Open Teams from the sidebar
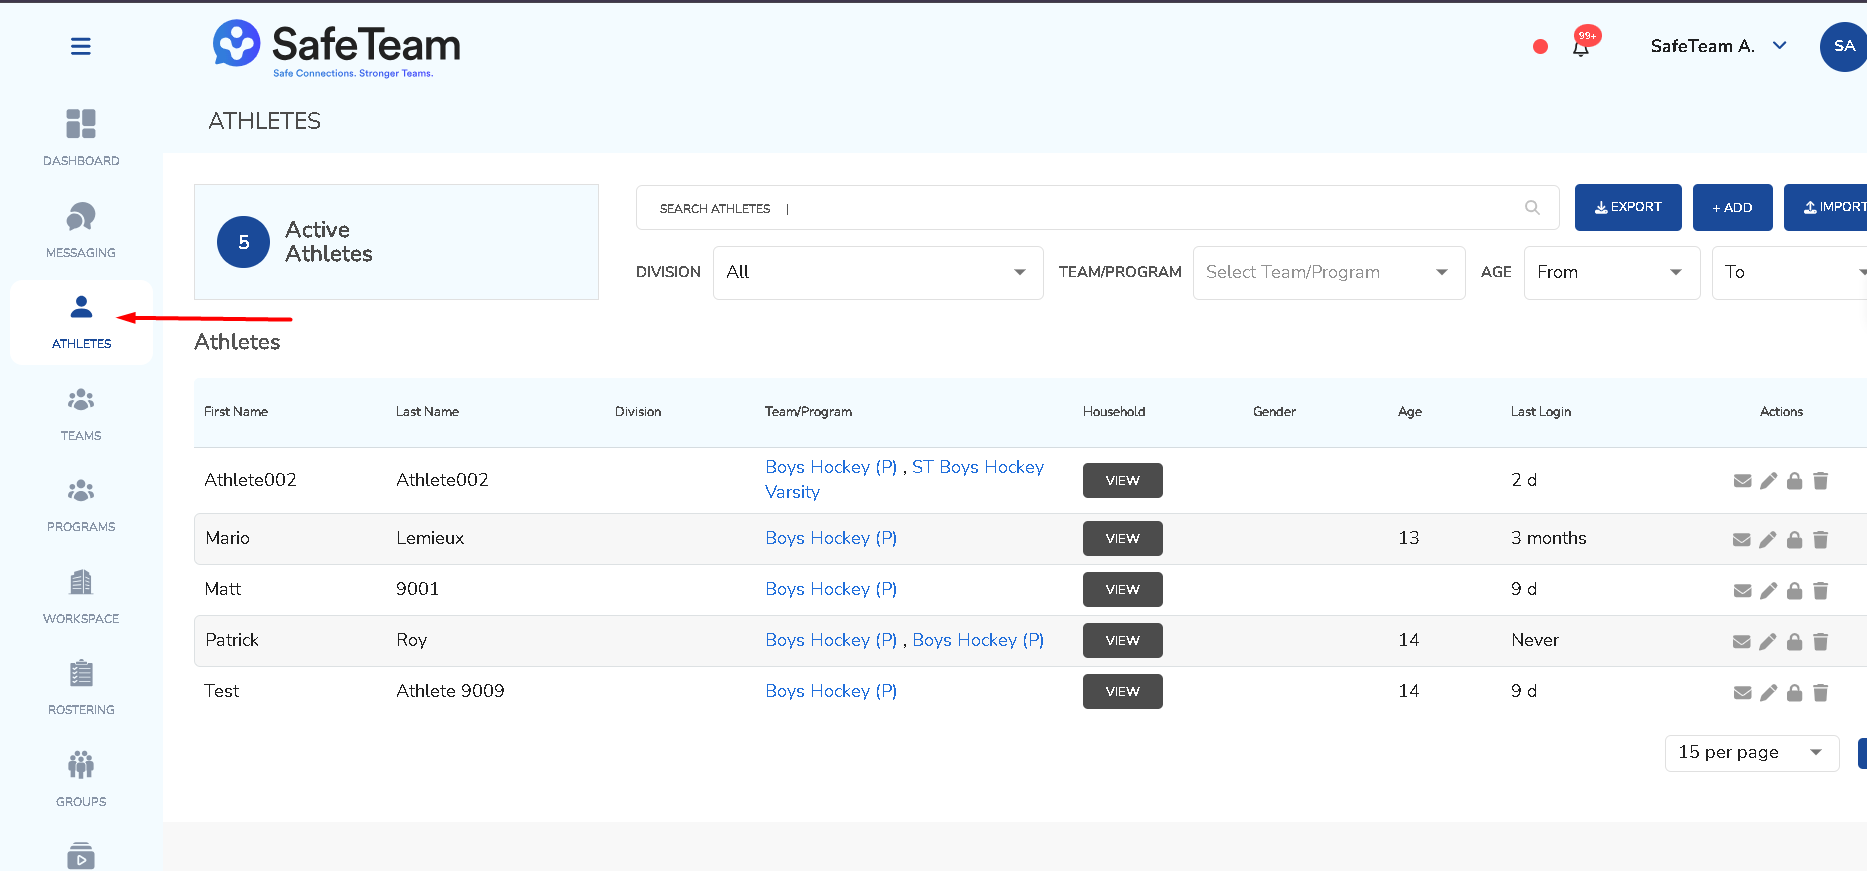Viewport: 1867px width, 871px height. click(81, 414)
